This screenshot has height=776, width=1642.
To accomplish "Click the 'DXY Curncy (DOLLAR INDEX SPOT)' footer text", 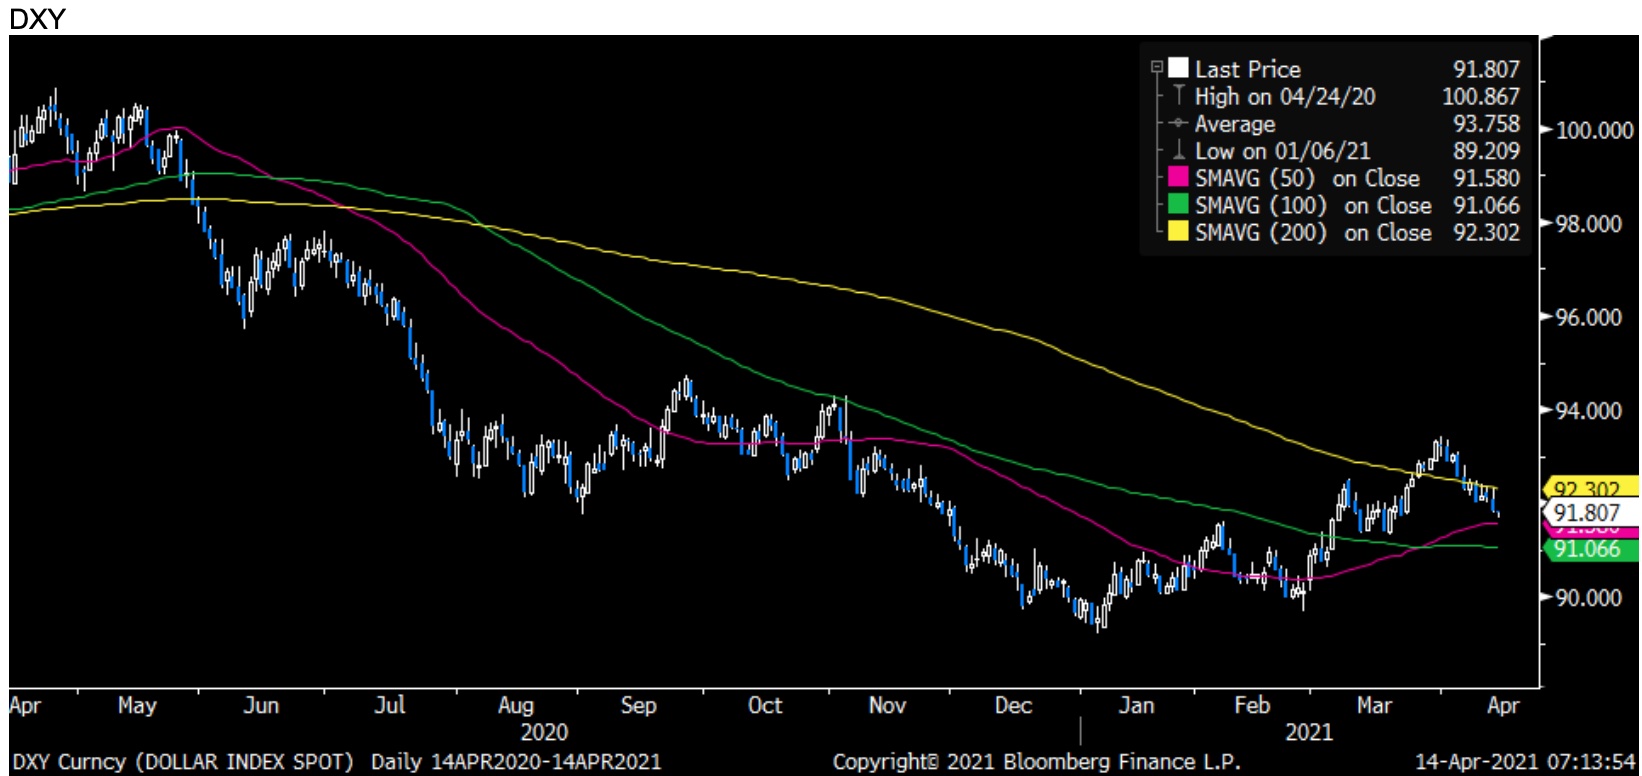I will [183, 761].
